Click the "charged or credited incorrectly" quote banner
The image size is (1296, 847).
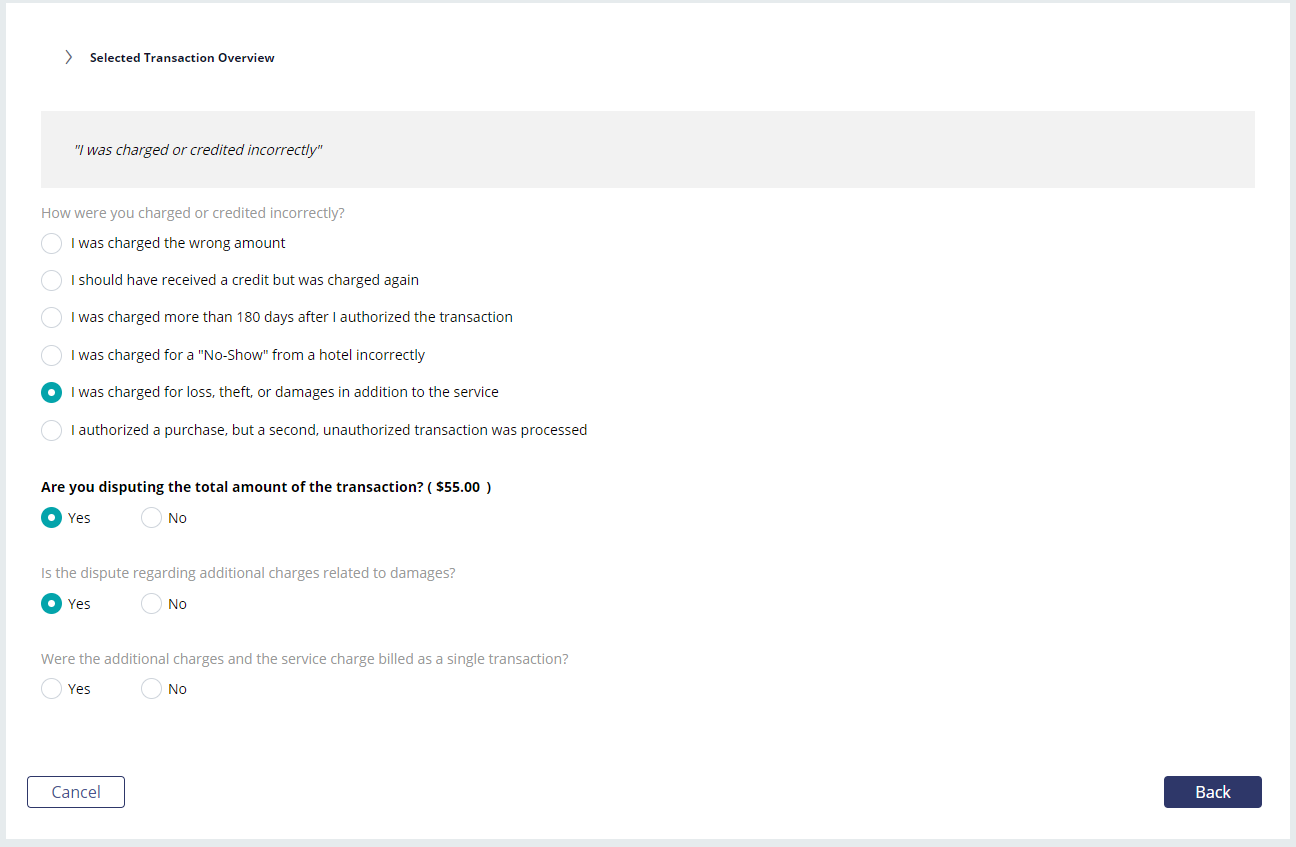coord(648,150)
